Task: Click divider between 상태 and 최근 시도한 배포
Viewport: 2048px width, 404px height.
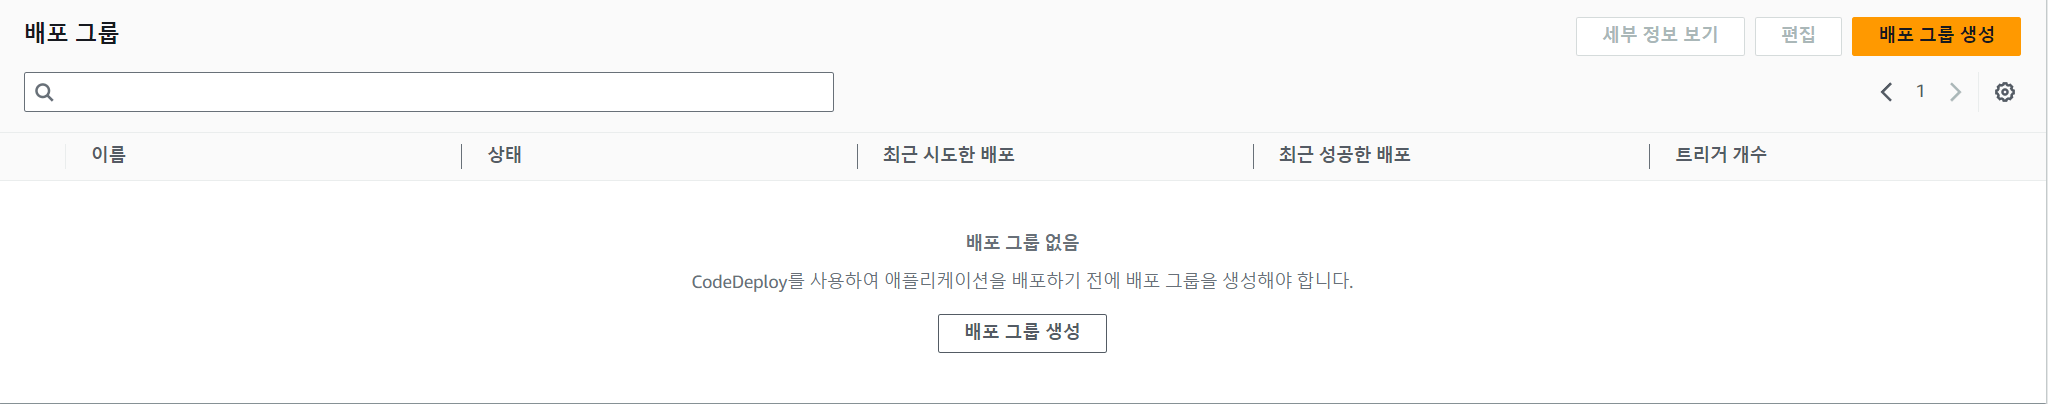Action: pyautogui.click(x=858, y=156)
